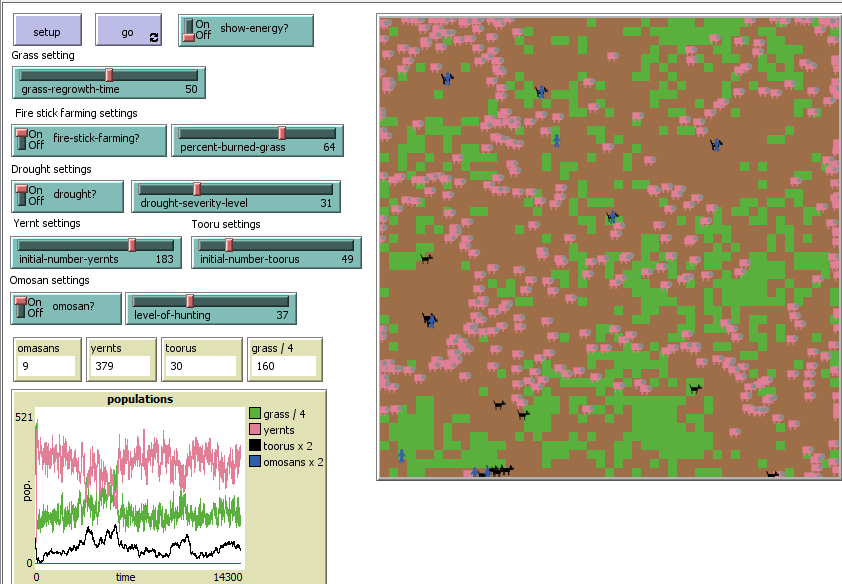The width and height of the screenshot is (842, 584).
Task: Click the plot y-axis maximum 521
Action: click(x=24, y=417)
